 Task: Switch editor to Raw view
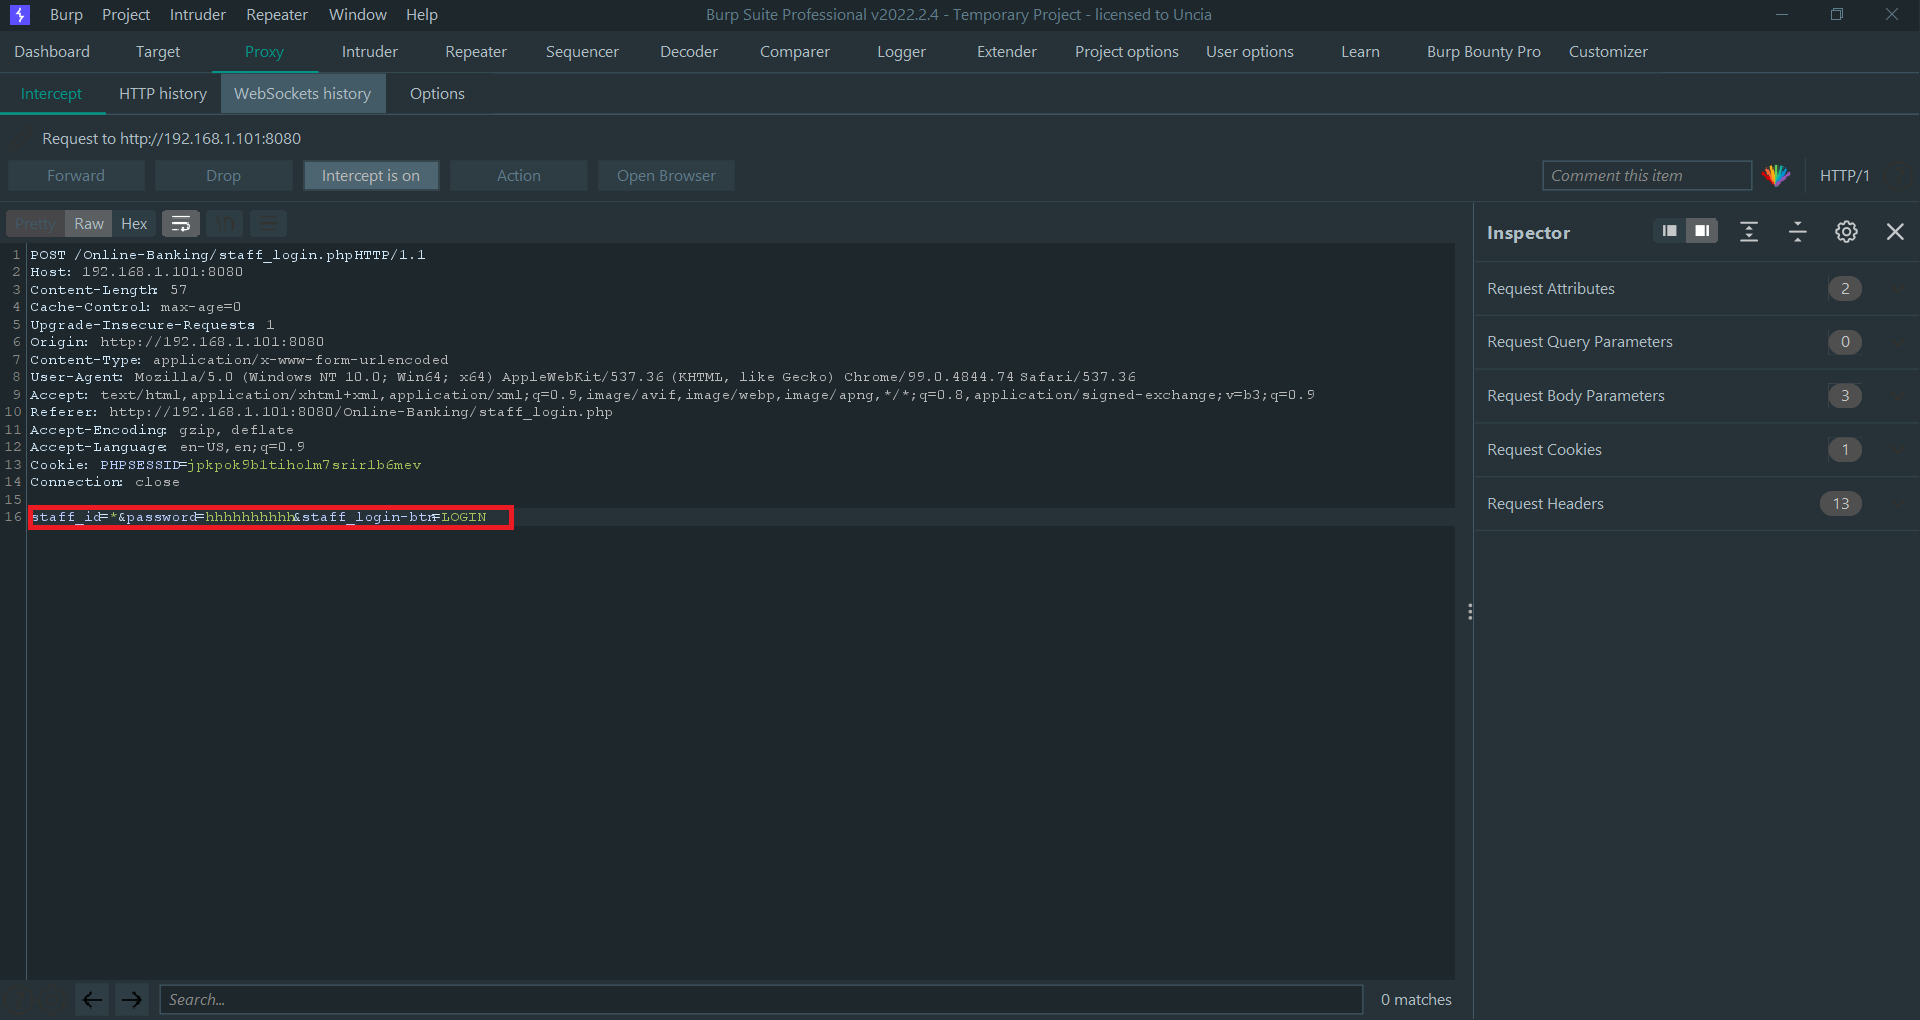(x=88, y=224)
